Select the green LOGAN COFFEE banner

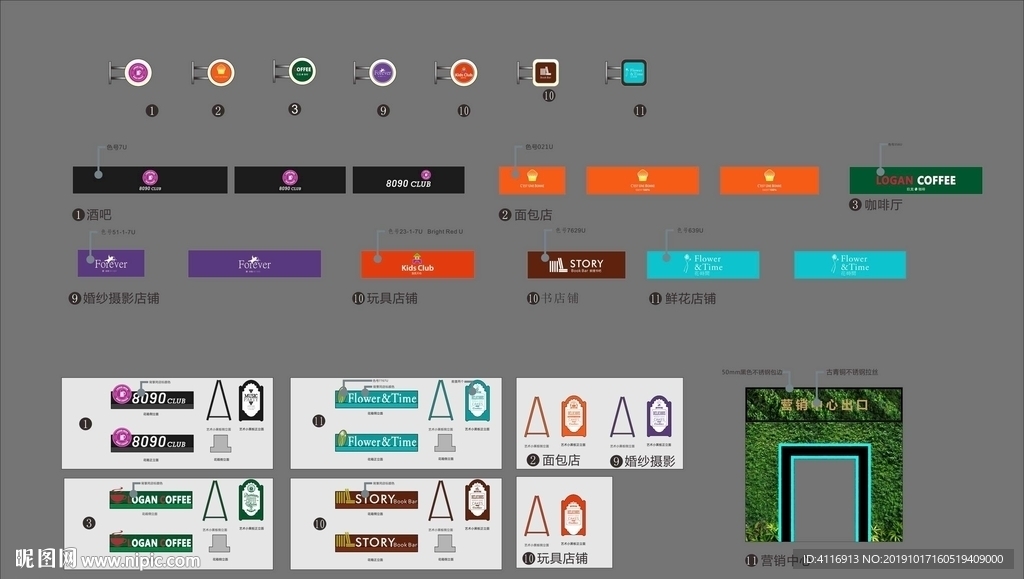click(916, 180)
